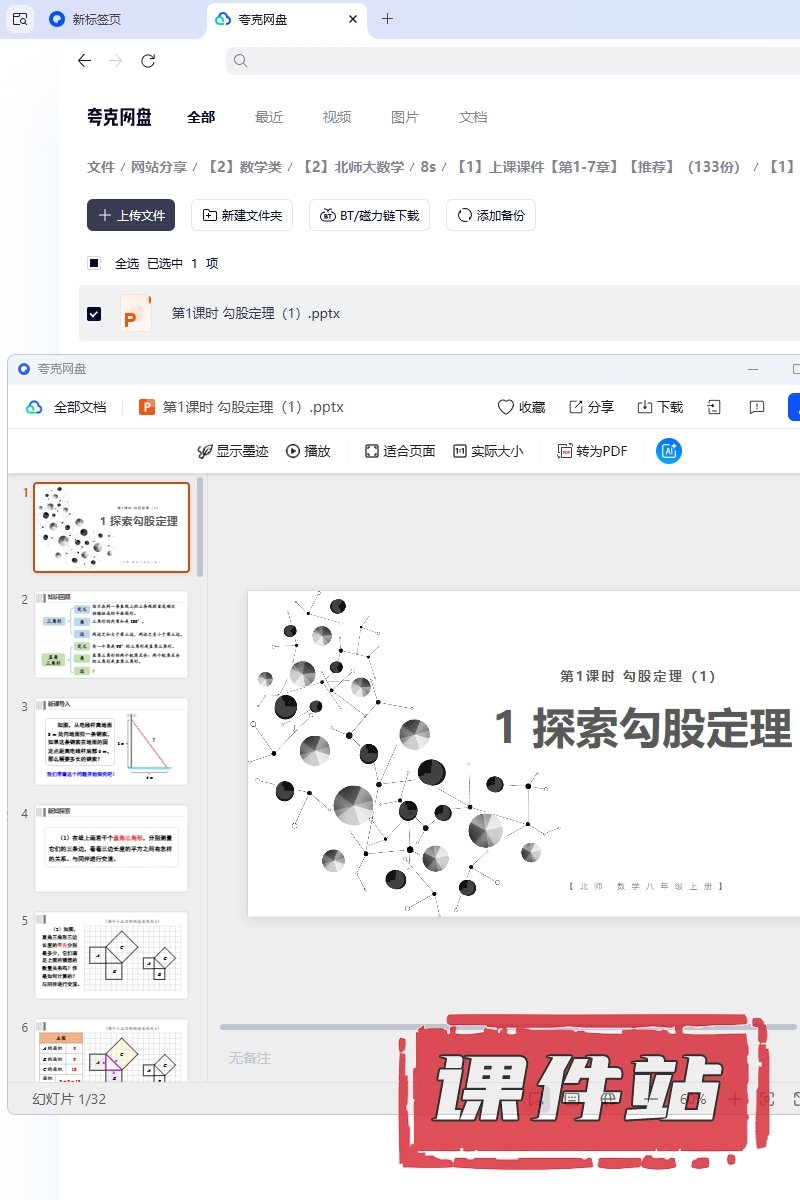The height and width of the screenshot is (1200, 800).
Task: Click the 上传文件 upload button
Action: pyautogui.click(x=131, y=215)
